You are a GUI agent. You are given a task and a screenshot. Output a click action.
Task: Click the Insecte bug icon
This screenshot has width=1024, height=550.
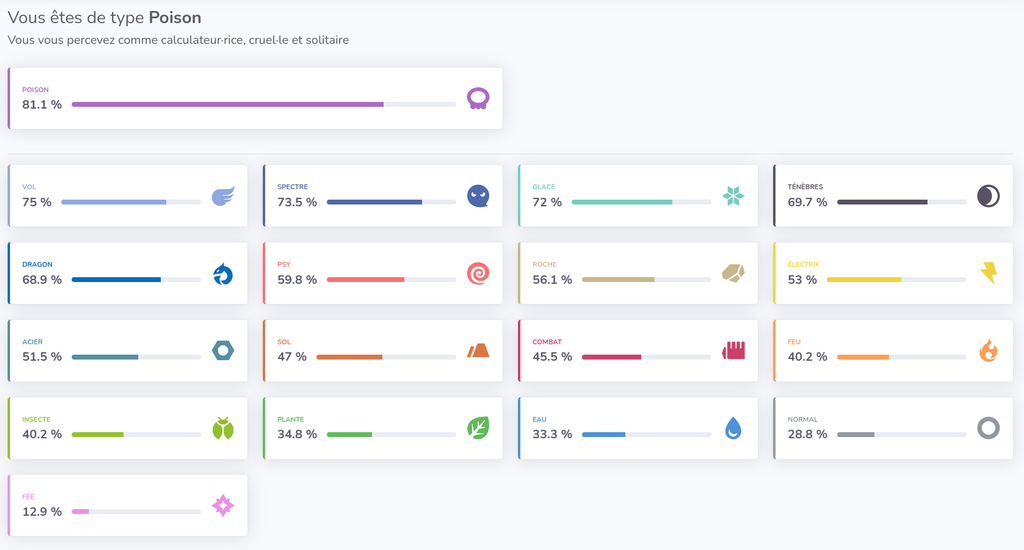pos(223,429)
